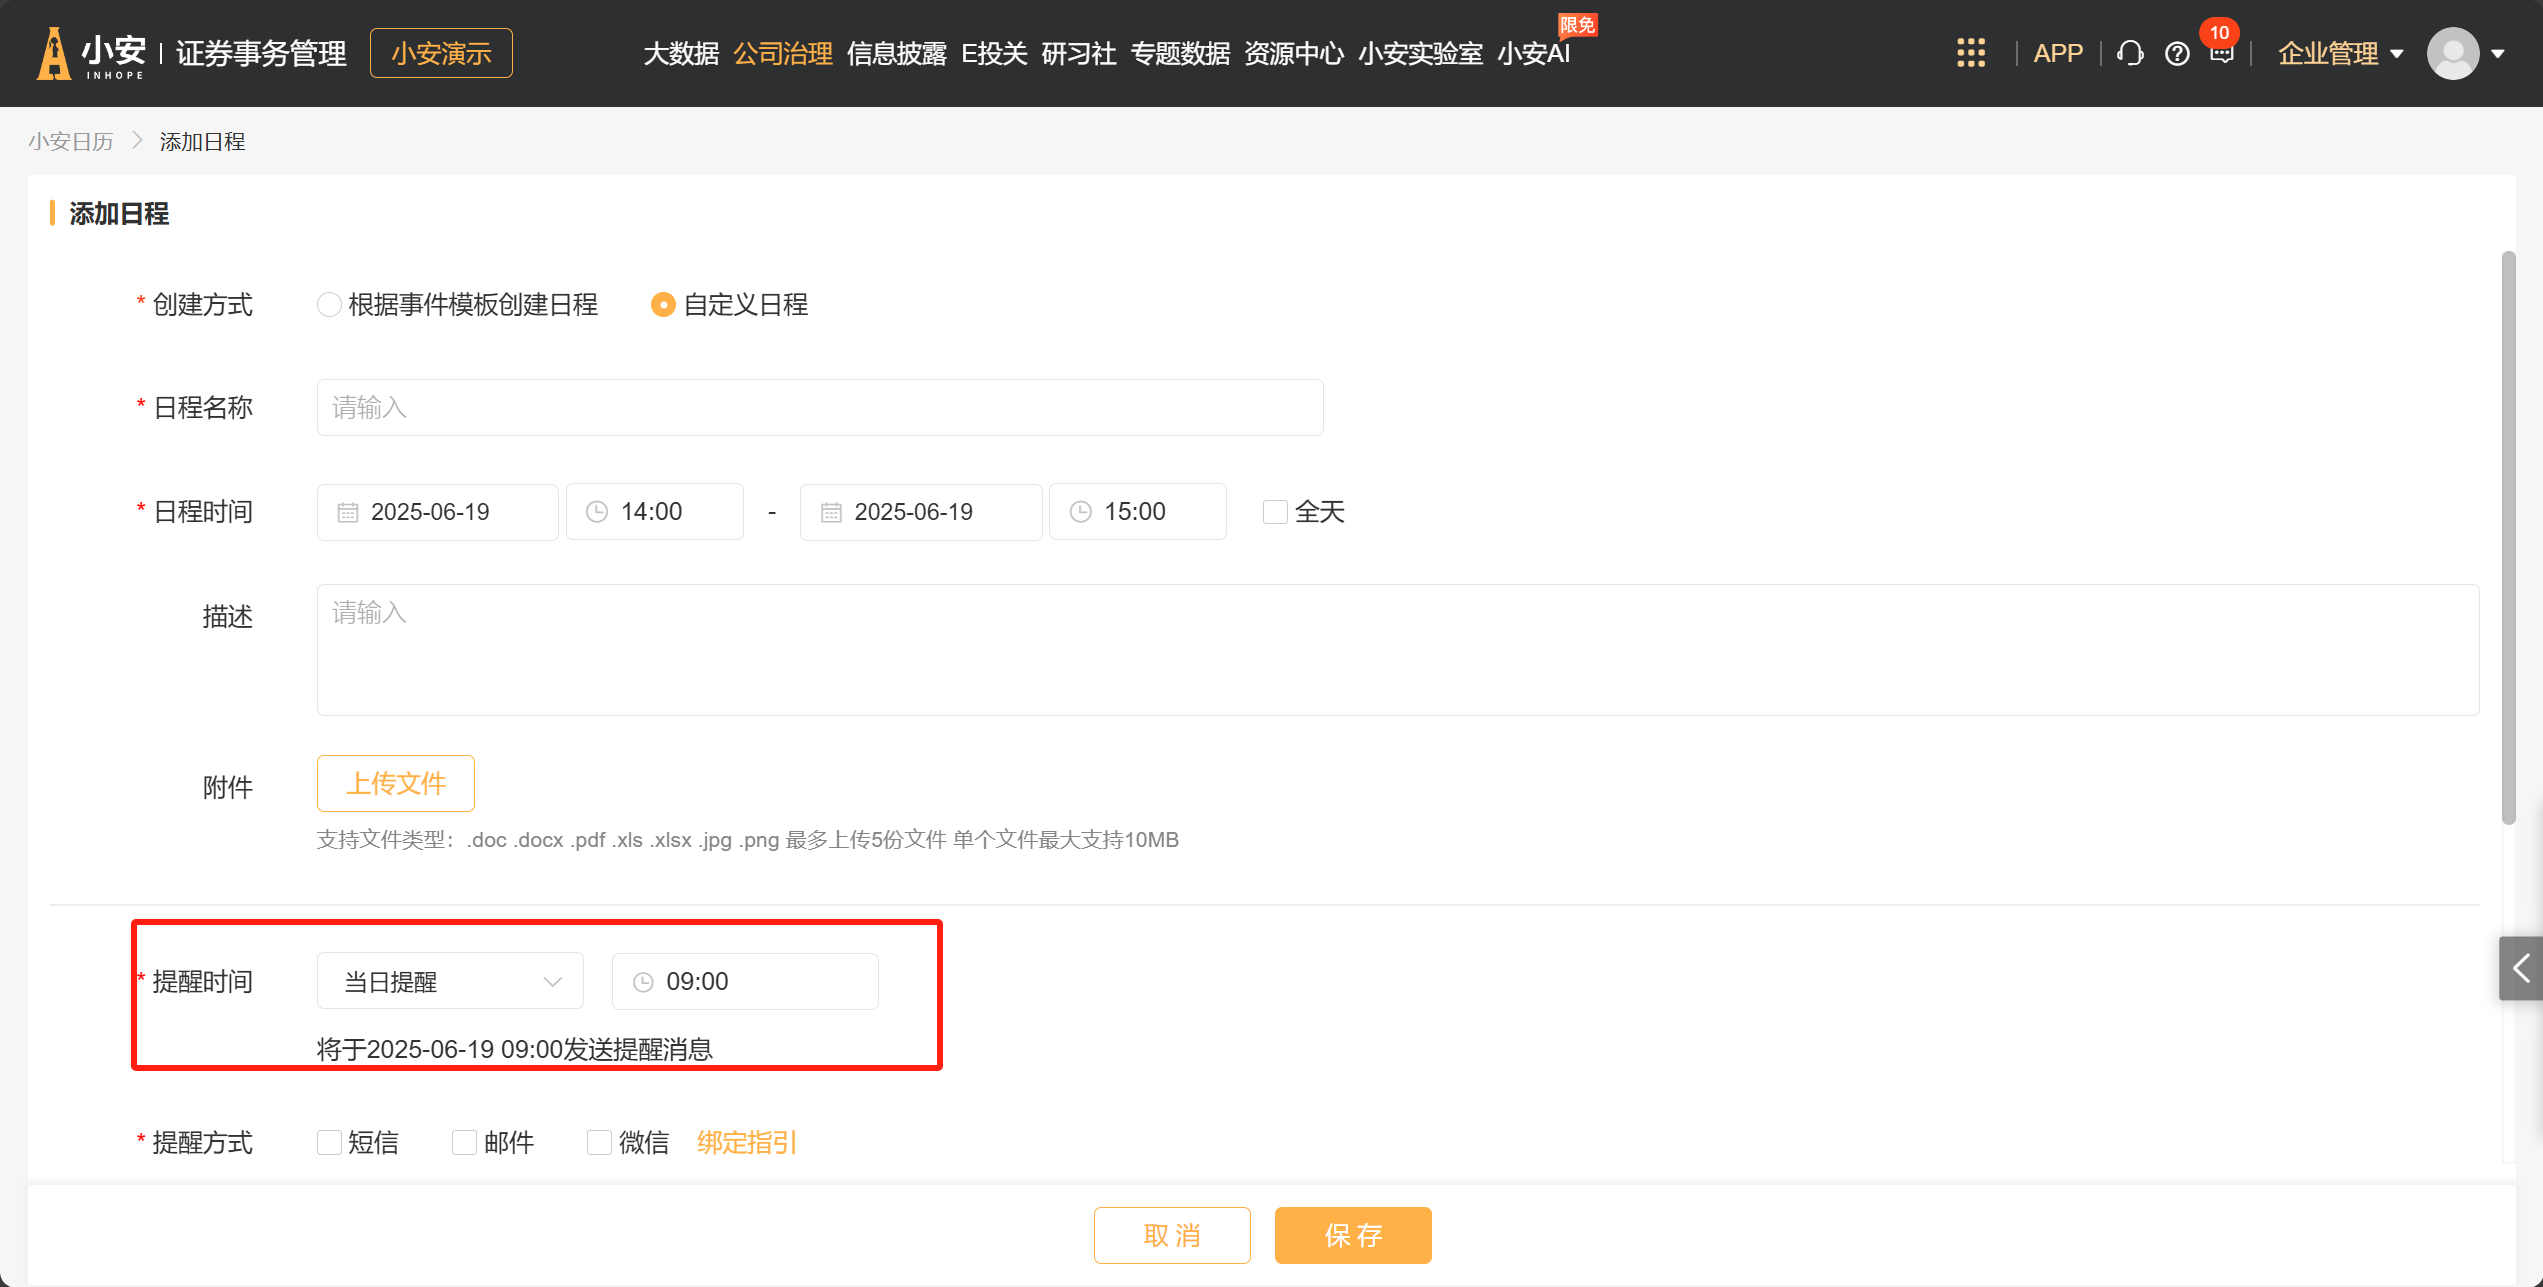Viewport: 2543px width, 1287px height.
Task: Enable 微信 reminder checkbox
Action: click(599, 1142)
